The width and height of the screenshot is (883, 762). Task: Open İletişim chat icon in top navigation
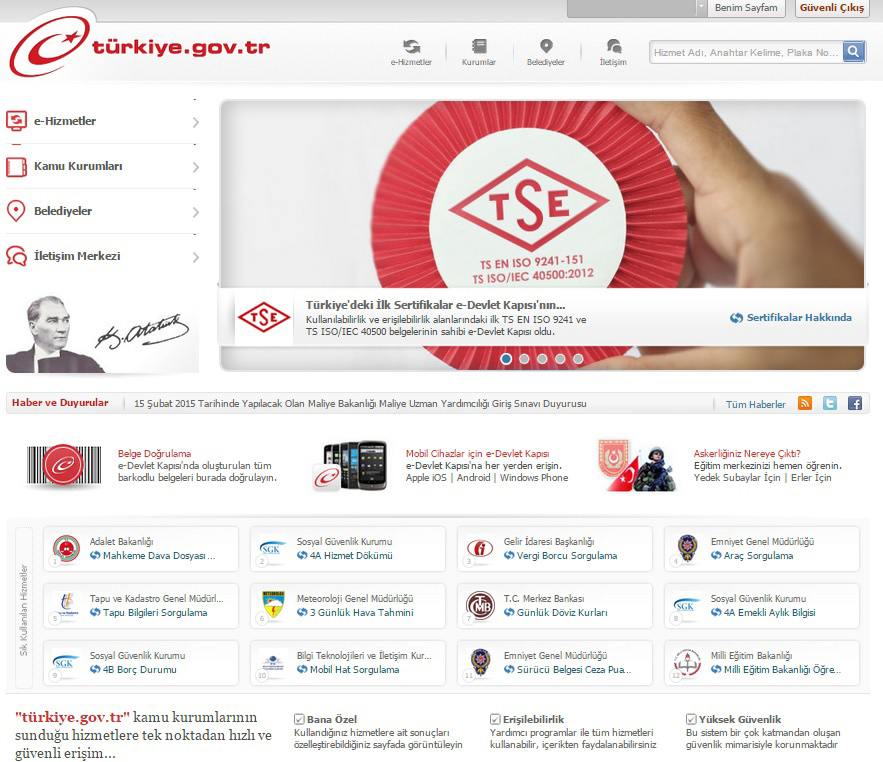coord(613,46)
